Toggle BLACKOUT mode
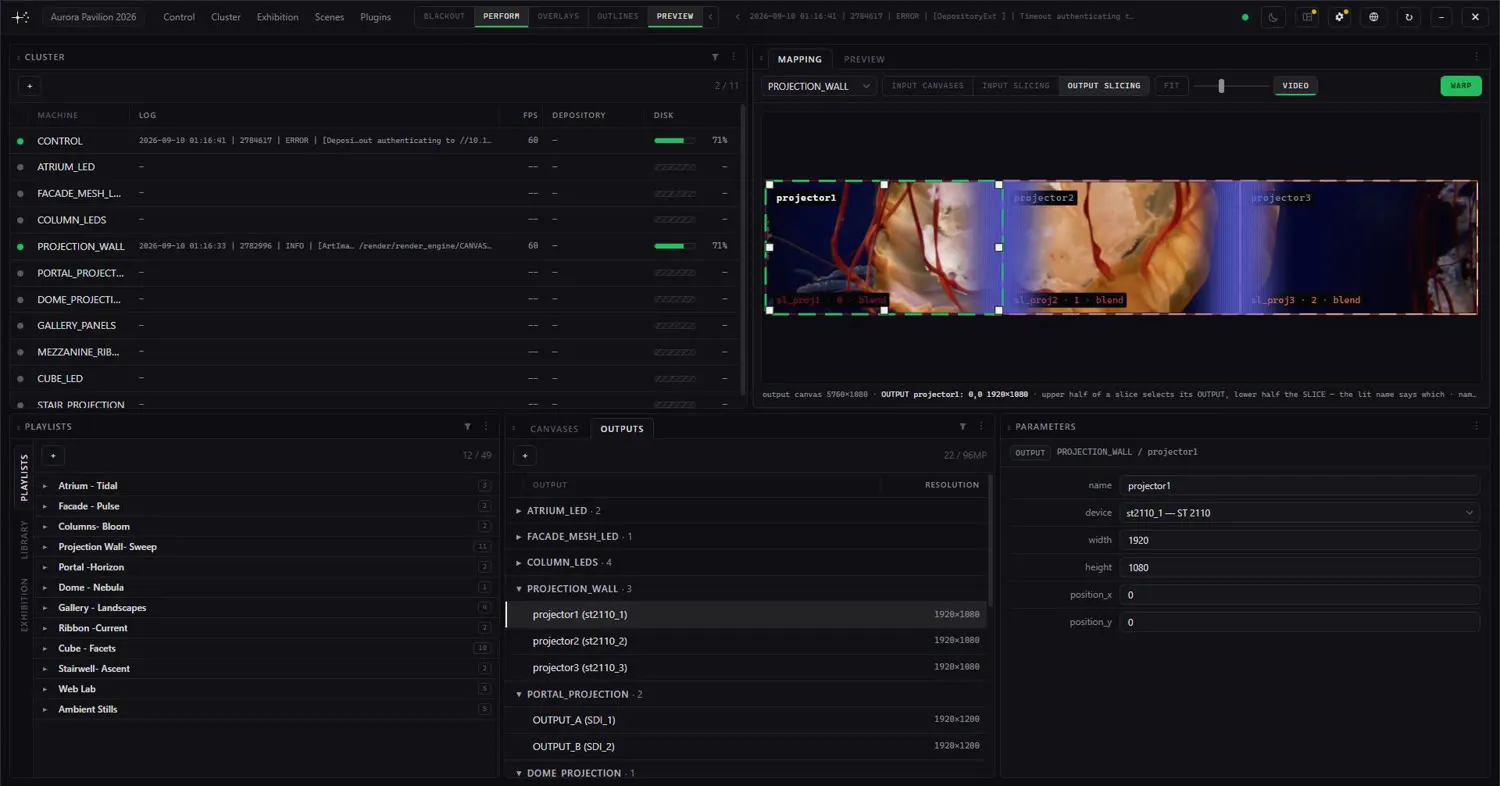 point(444,17)
